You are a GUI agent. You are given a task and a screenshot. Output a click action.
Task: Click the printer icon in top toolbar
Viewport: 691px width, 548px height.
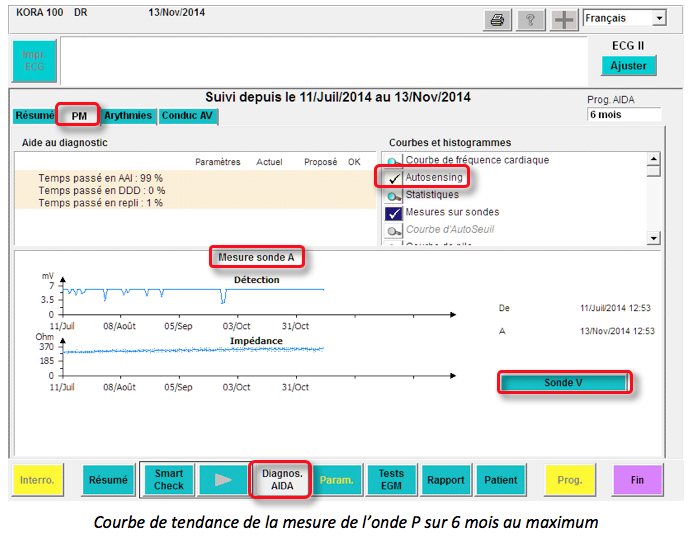click(497, 20)
